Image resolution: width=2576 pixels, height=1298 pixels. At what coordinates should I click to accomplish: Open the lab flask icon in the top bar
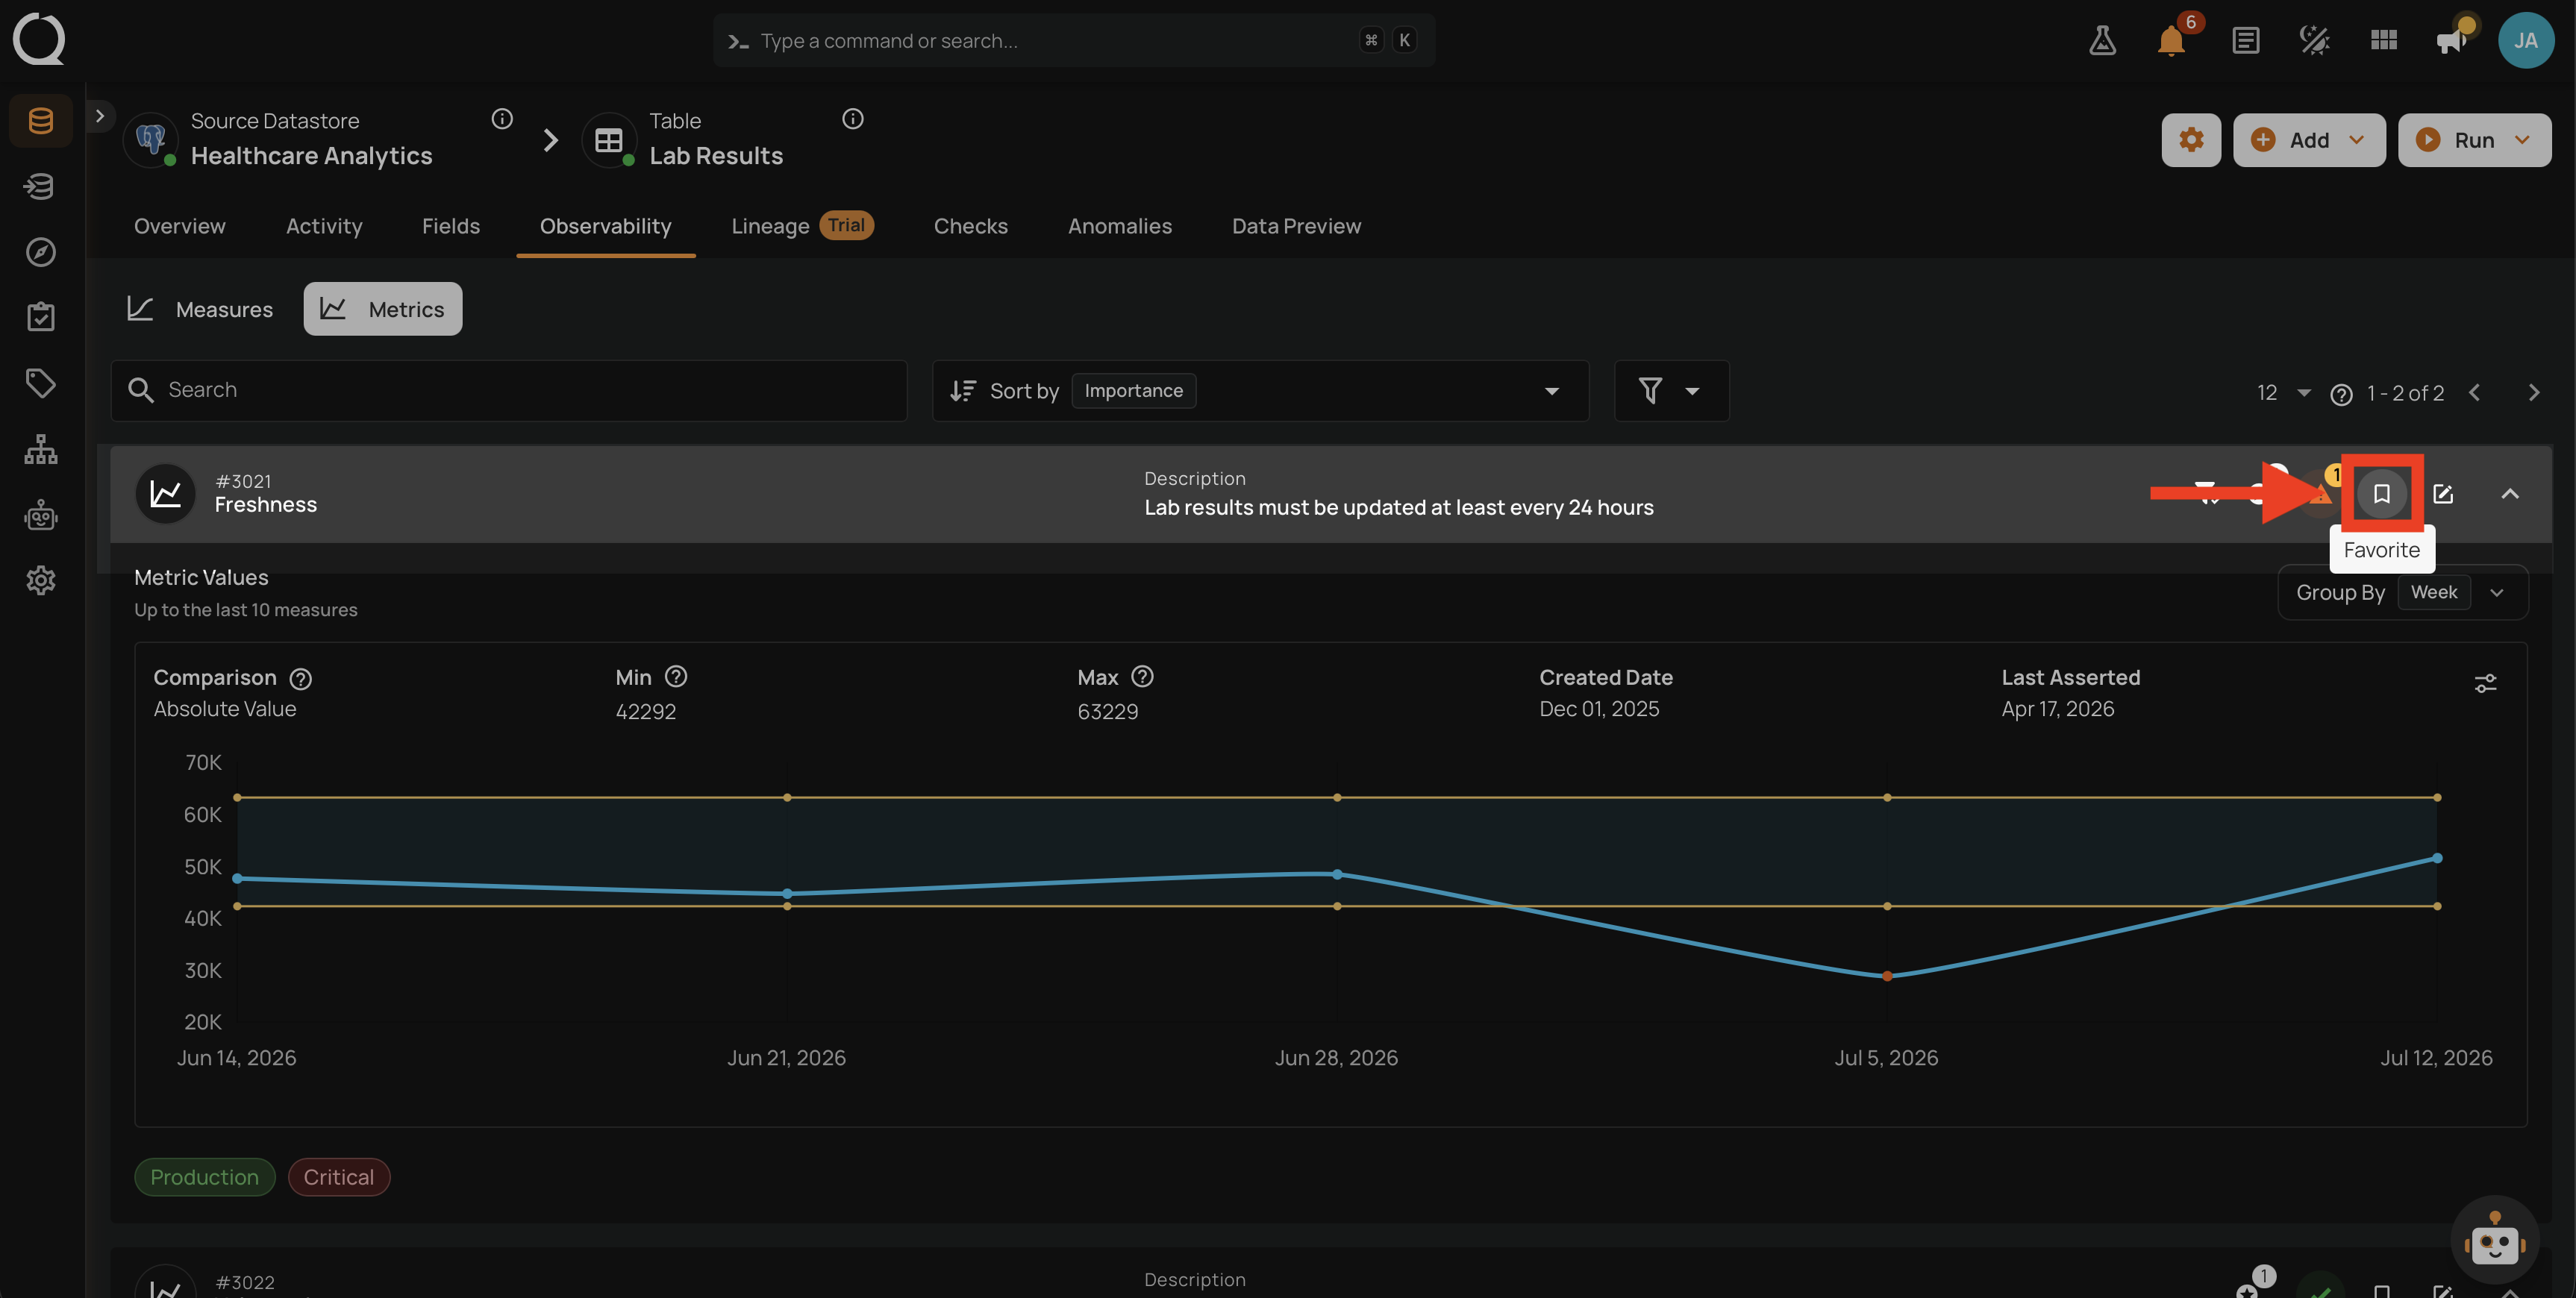coord(2102,41)
